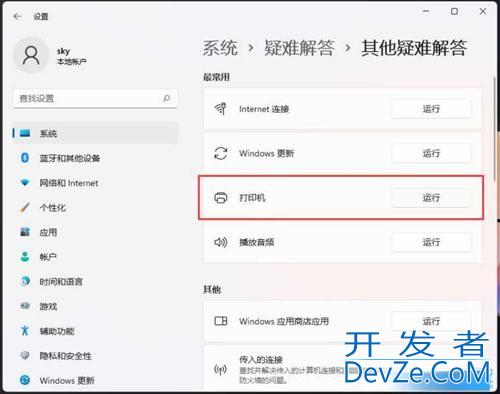Select 网络和 Internet in the sidebar

click(95, 183)
